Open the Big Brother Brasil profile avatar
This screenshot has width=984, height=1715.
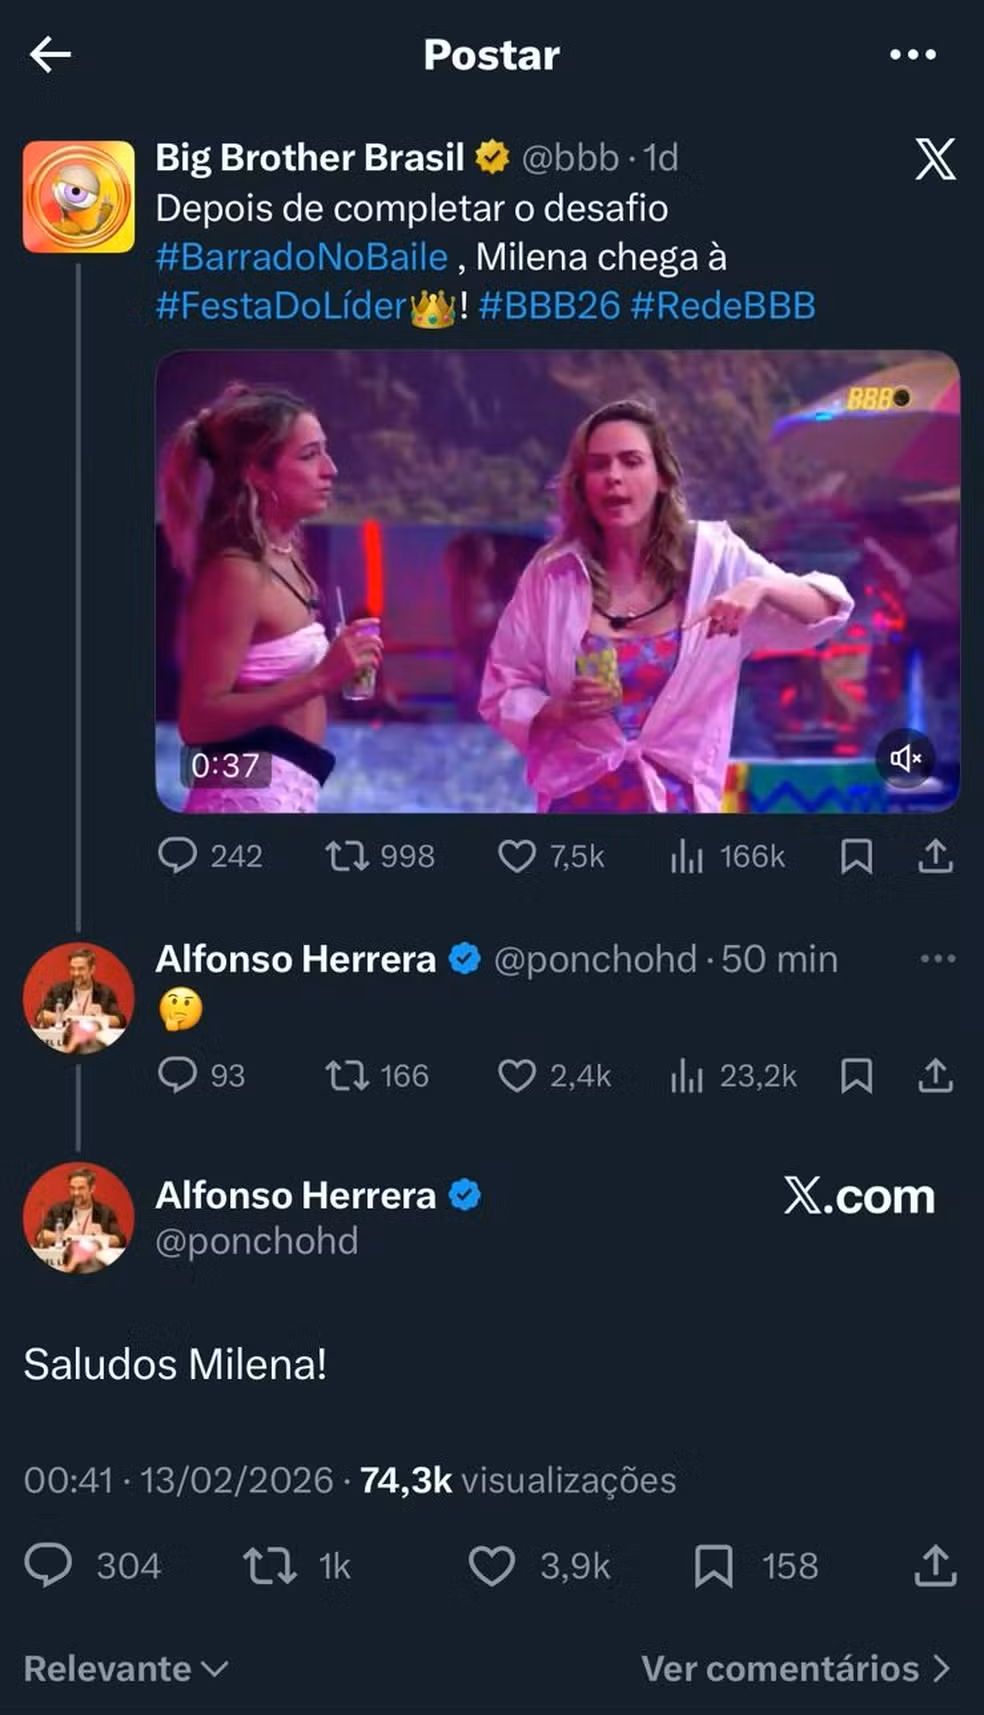pyautogui.click(x=79, y=196)
